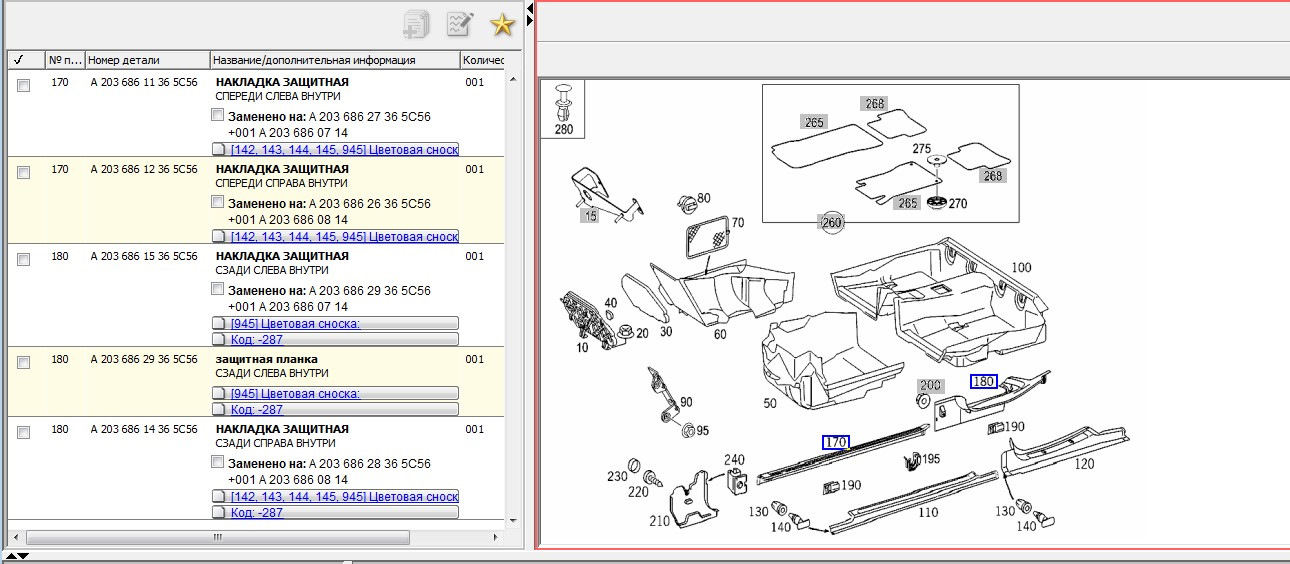This screenshot has height=564, width=1290.
Task: Click the horizontal scrollbar left arrow
Action: click(14, 537)
